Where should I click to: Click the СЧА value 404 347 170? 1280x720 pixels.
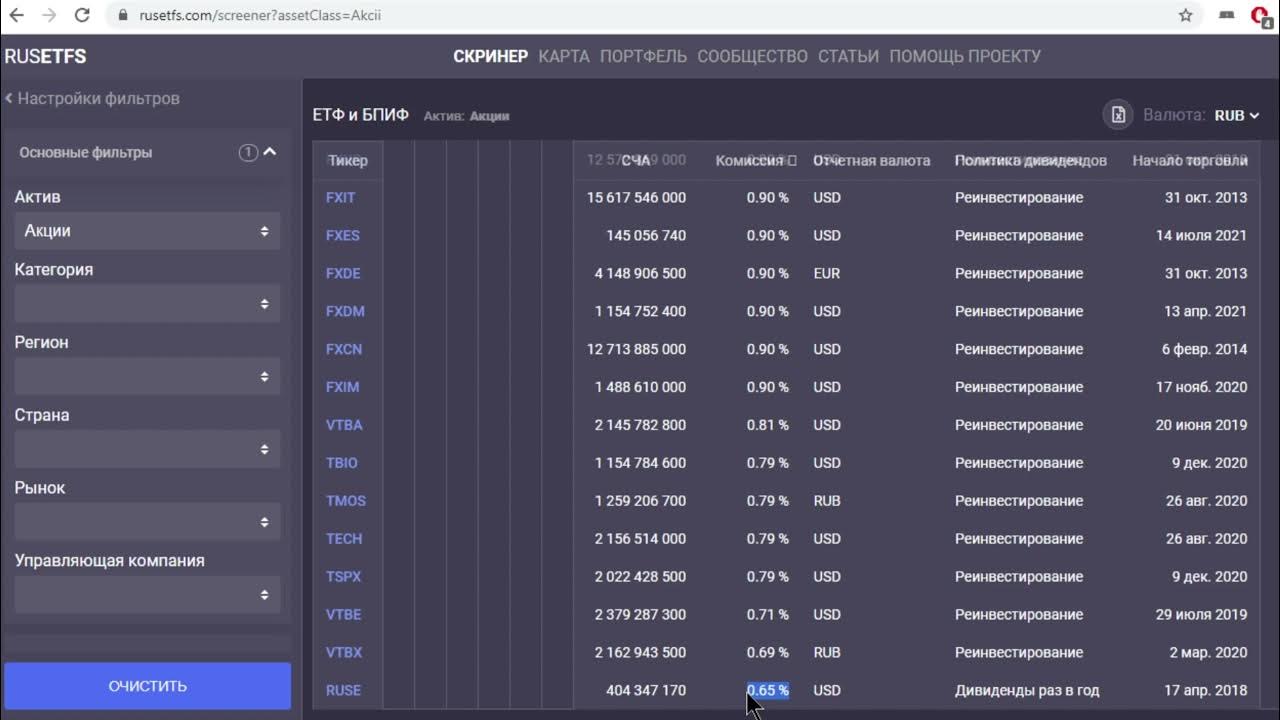pos(646,690)
